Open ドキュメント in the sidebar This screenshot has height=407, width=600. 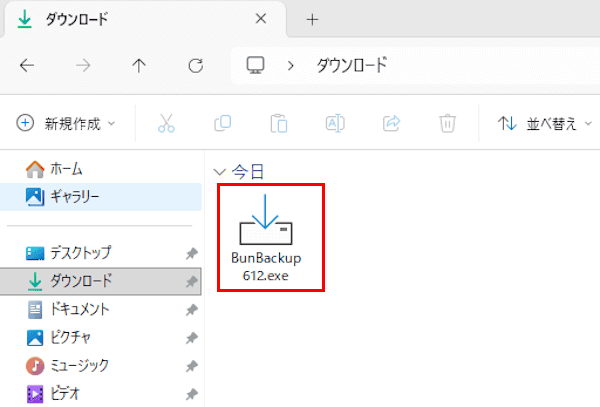tap(101, 309)
